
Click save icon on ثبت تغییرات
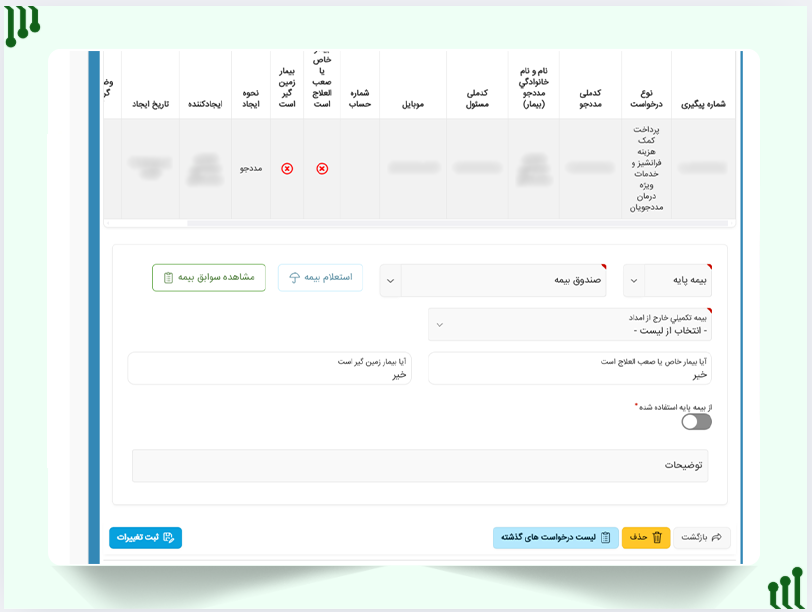pyautogui.click(x=169, y=537)
